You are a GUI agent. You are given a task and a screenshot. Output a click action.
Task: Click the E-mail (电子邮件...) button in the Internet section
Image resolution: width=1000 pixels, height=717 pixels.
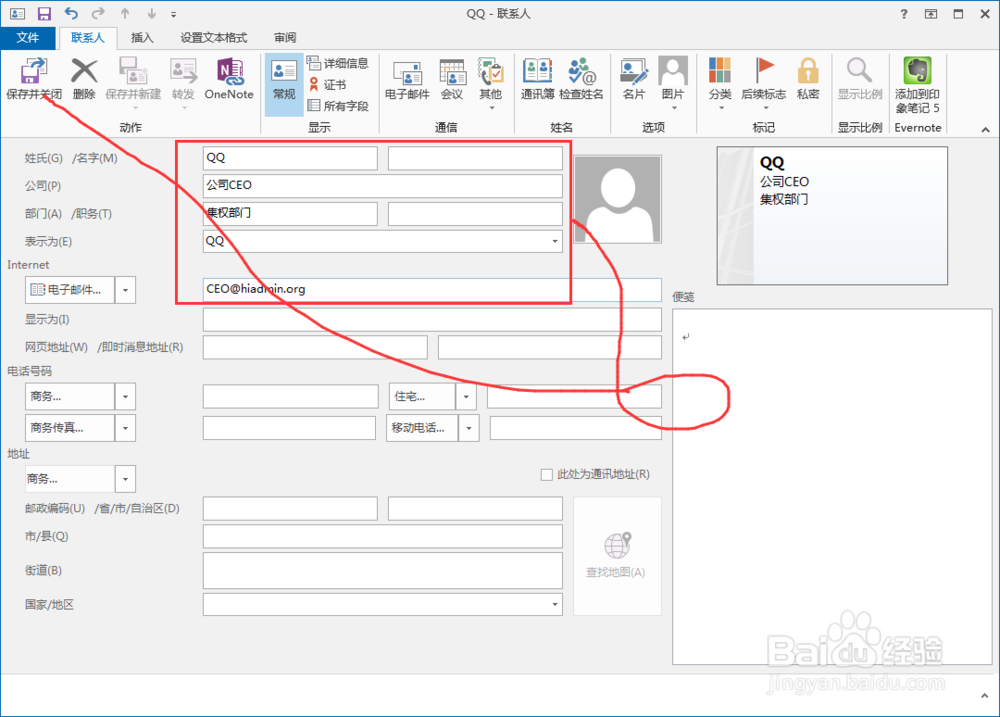pyautogui.click(x=70, y=290)
